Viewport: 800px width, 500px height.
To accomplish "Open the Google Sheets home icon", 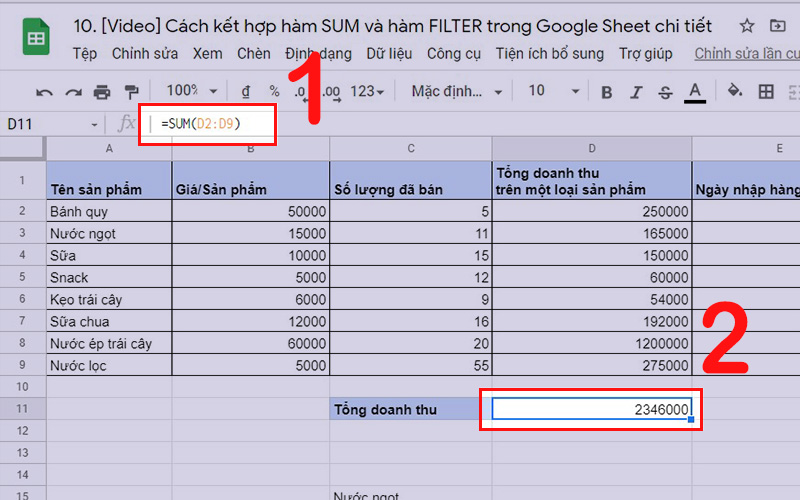I will [37, 38].
